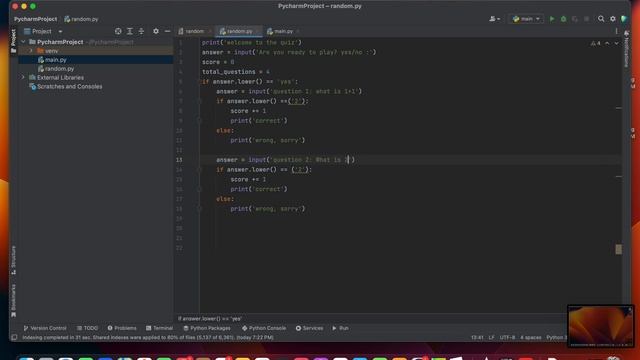Go to next highlighted error arrow
The height and width of the screenshot is (360, 640).
pyautogui.click(x=616, y=43)
